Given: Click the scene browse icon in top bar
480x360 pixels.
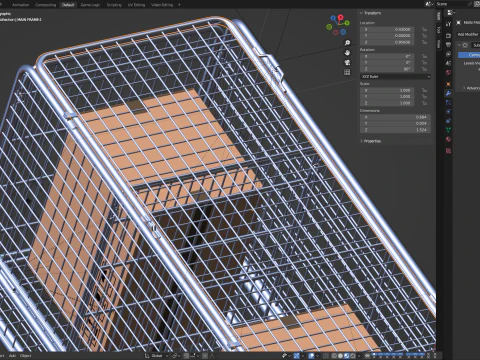Looking at the screenshot, I should point(429,4).
